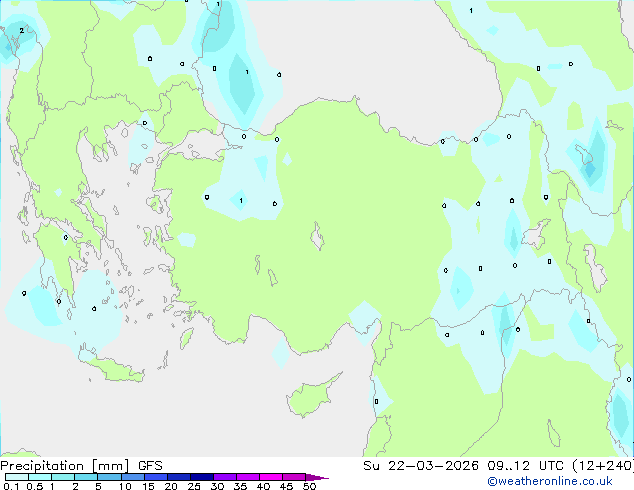
Task: Click the '25' legend scale label
Action: click(194, 486)
